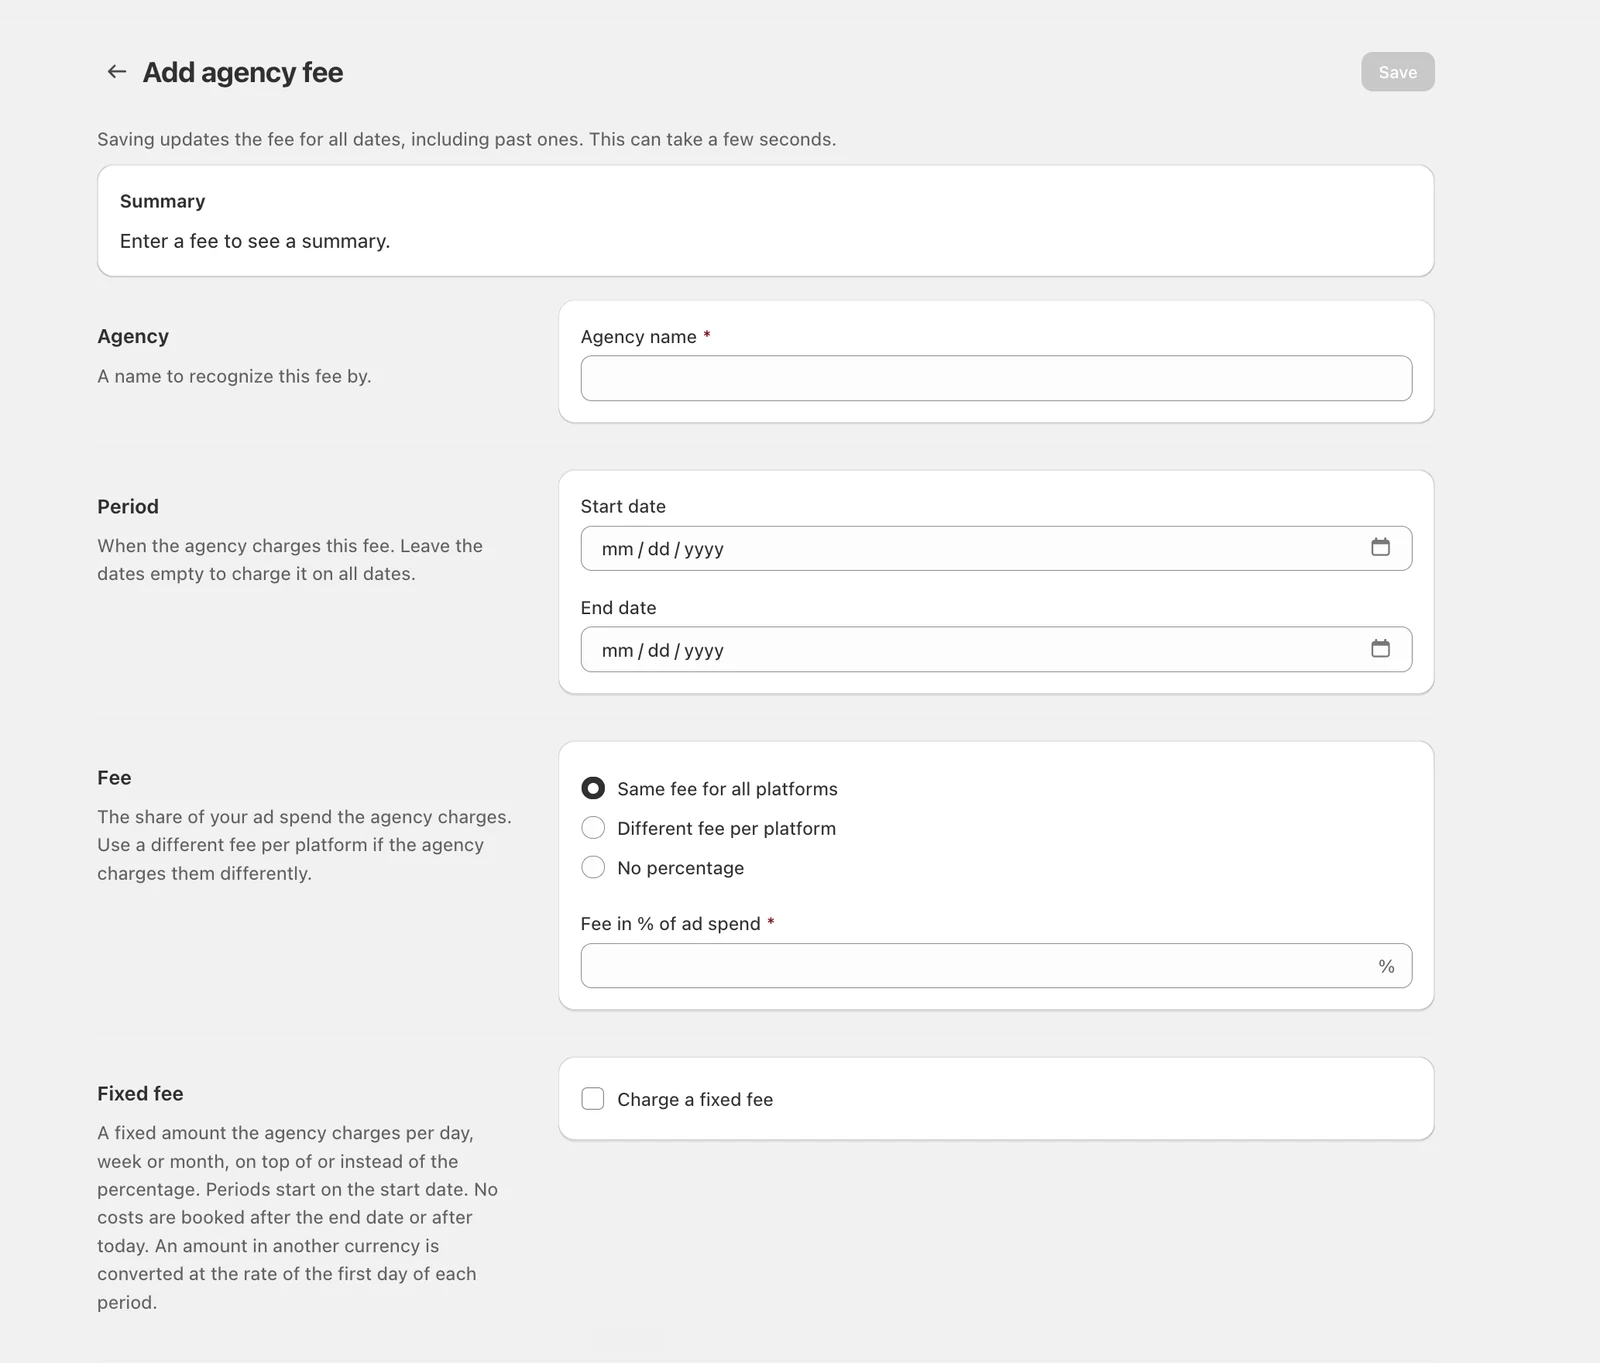Select Same fee for all platforms option
This screenshot has width=1600, height=1363.
tap(593, 788)
